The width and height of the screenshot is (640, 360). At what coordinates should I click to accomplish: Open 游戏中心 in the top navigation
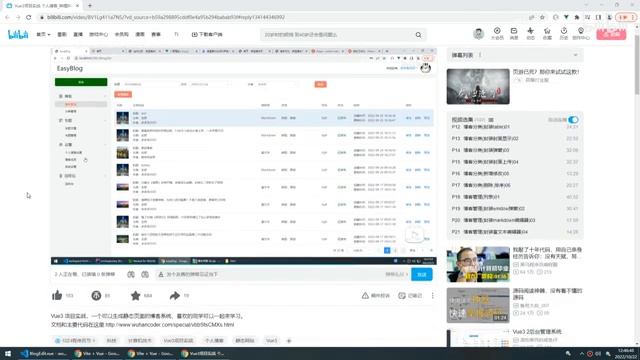(98, 34)
